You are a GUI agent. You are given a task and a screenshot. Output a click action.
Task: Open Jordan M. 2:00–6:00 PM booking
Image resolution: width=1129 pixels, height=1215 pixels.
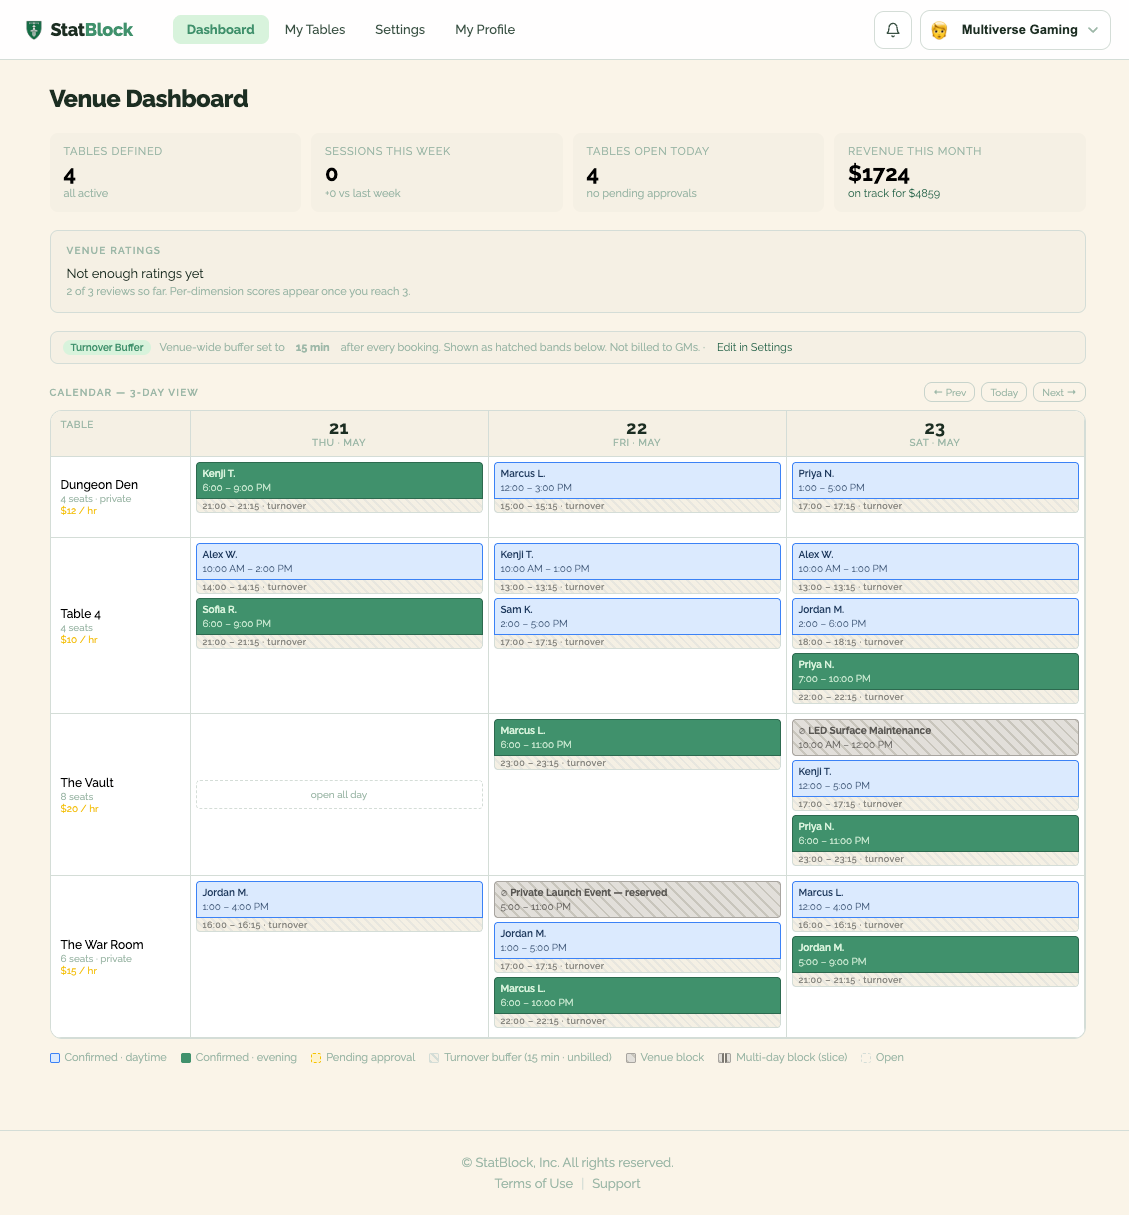tap(935, 616)
